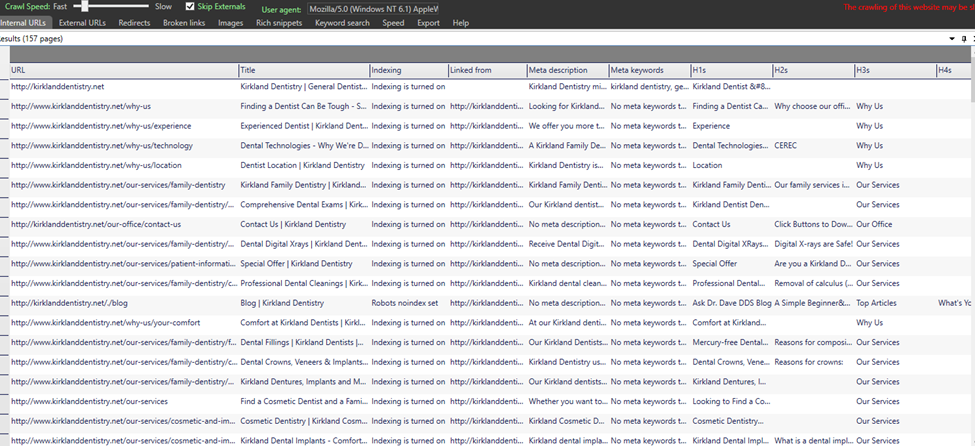Click 'Digital X-rays are Safe!' H2 cell

click(x=814, y=244)
